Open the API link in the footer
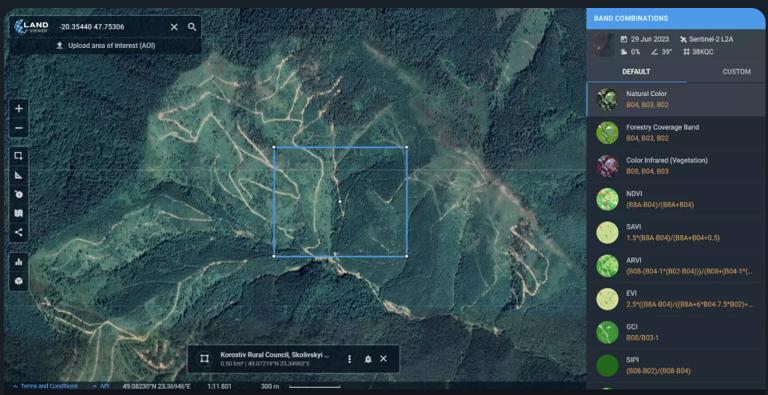Viewport: 768px width, 395px height. coord(104,386)
